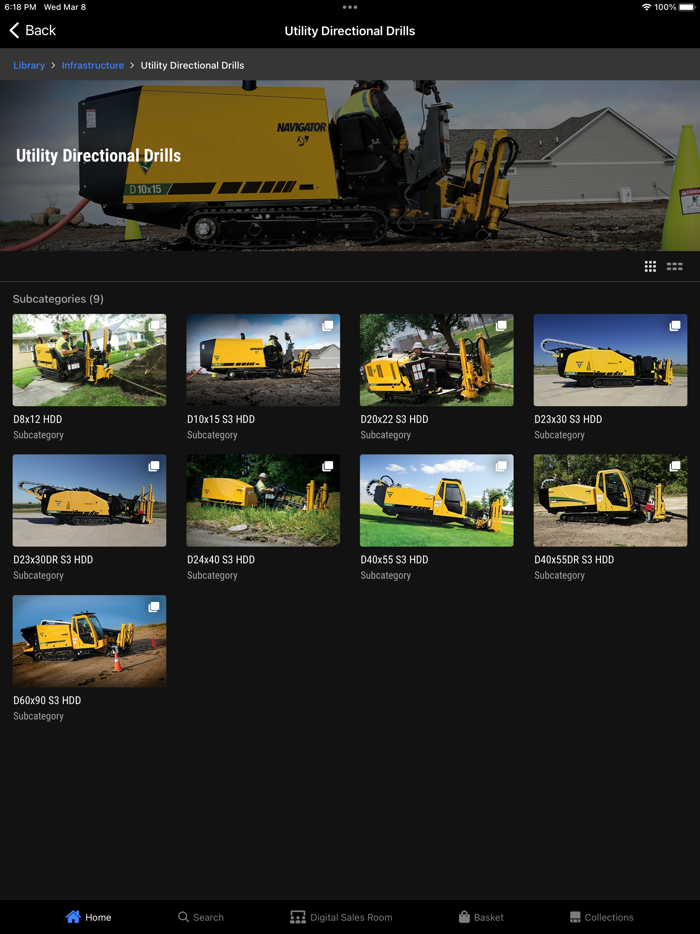700x934 pixels.
Task: Open the Digital Sales Room tab
Action: [341, 917]
